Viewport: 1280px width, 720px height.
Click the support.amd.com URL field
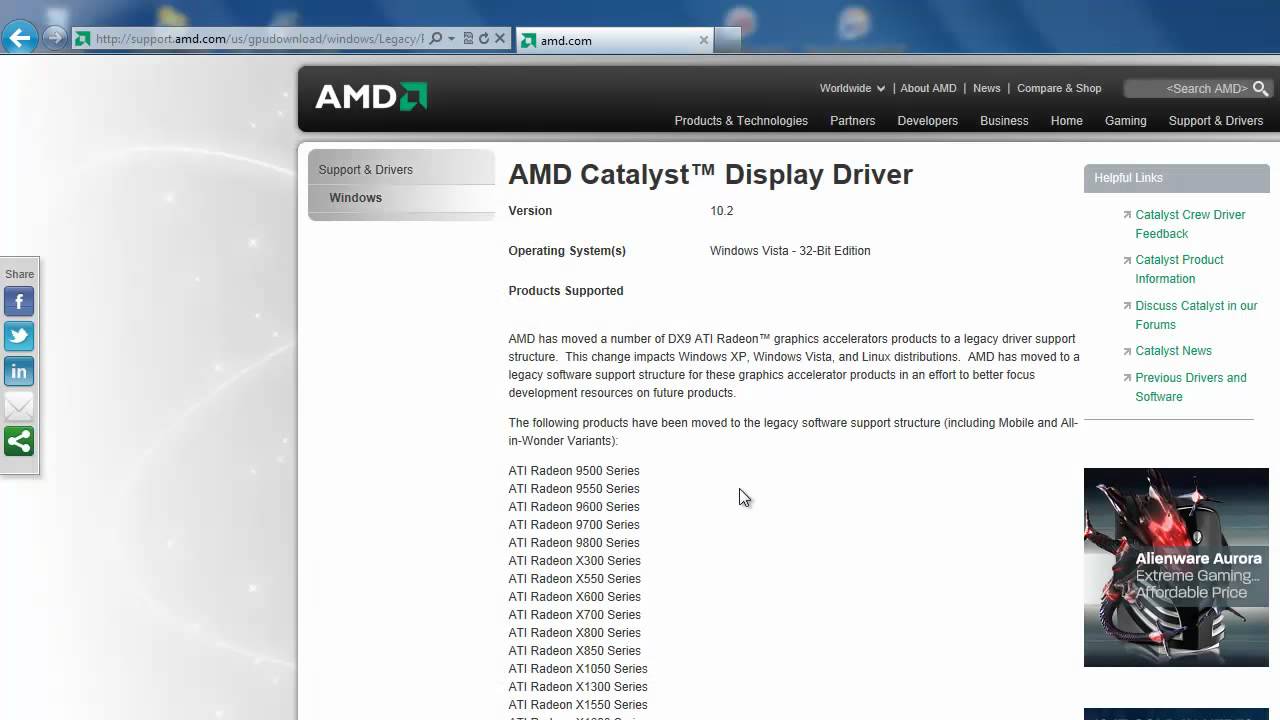click(x=260, y=39)
